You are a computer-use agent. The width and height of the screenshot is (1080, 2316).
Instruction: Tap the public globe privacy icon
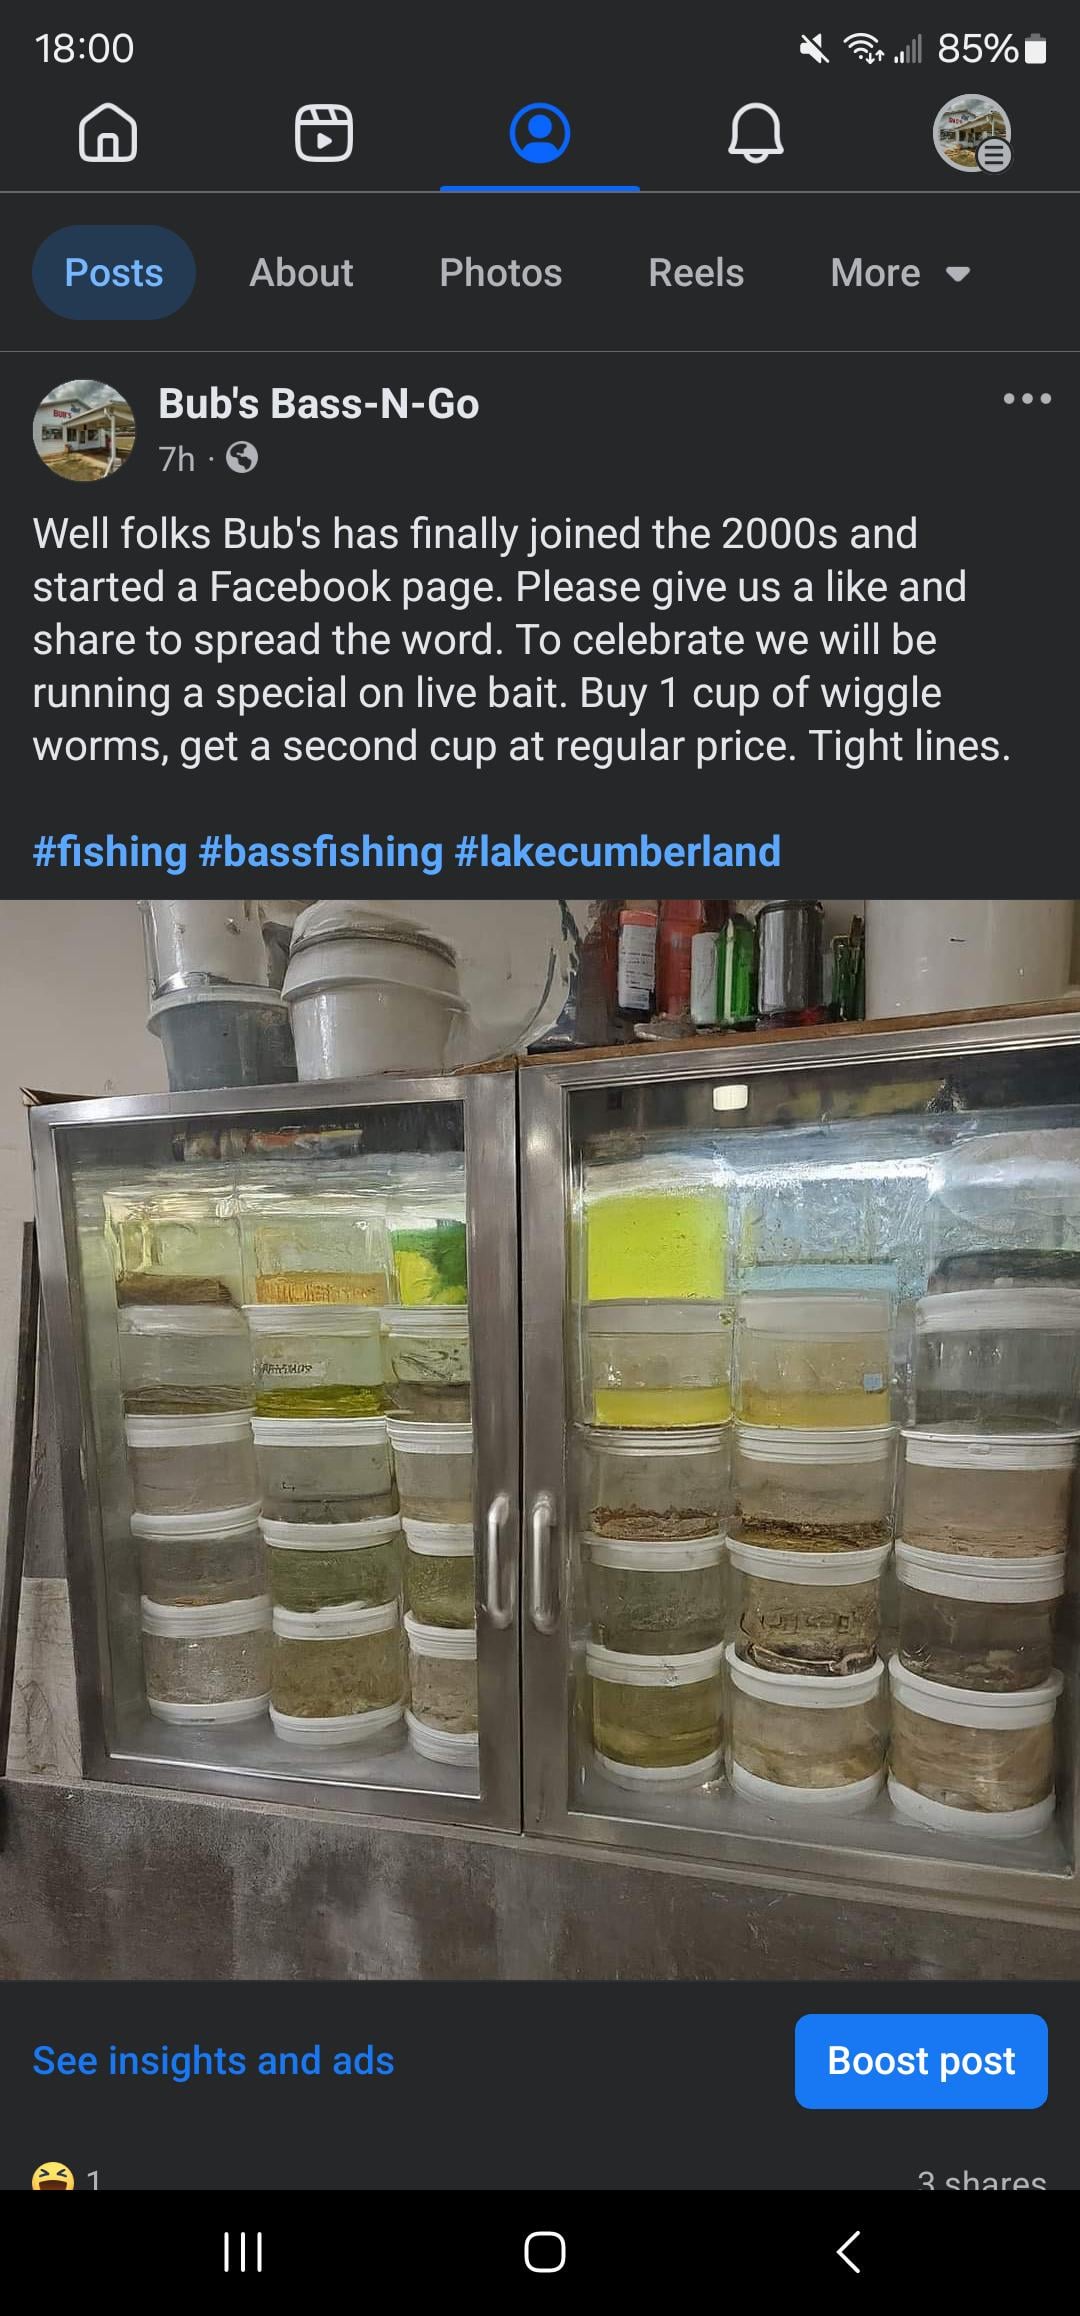point(242,458)
